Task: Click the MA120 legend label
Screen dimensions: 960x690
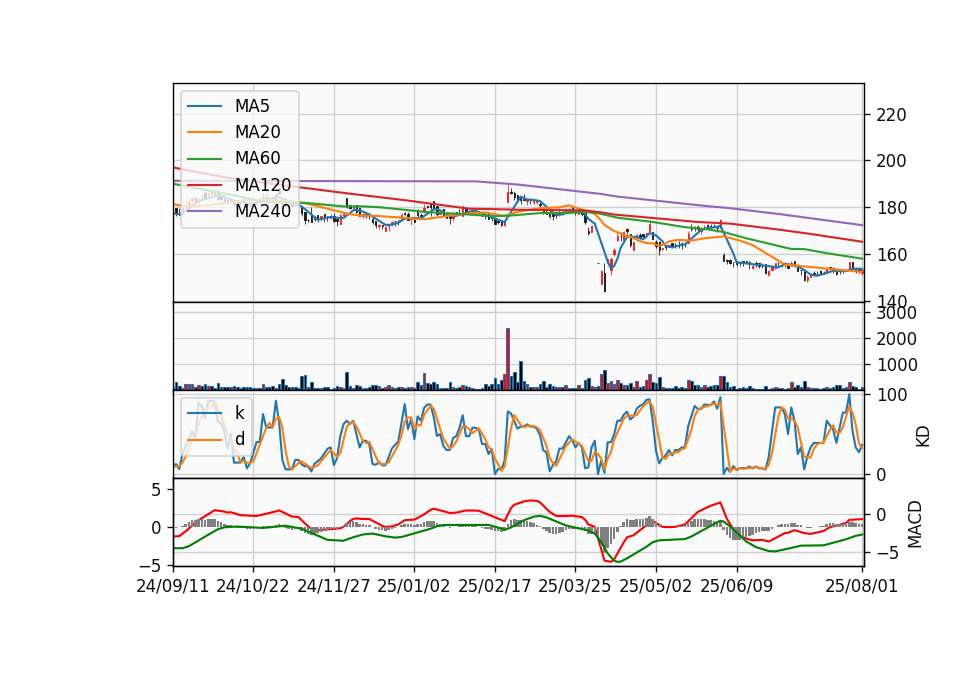Action: point(263,184)
